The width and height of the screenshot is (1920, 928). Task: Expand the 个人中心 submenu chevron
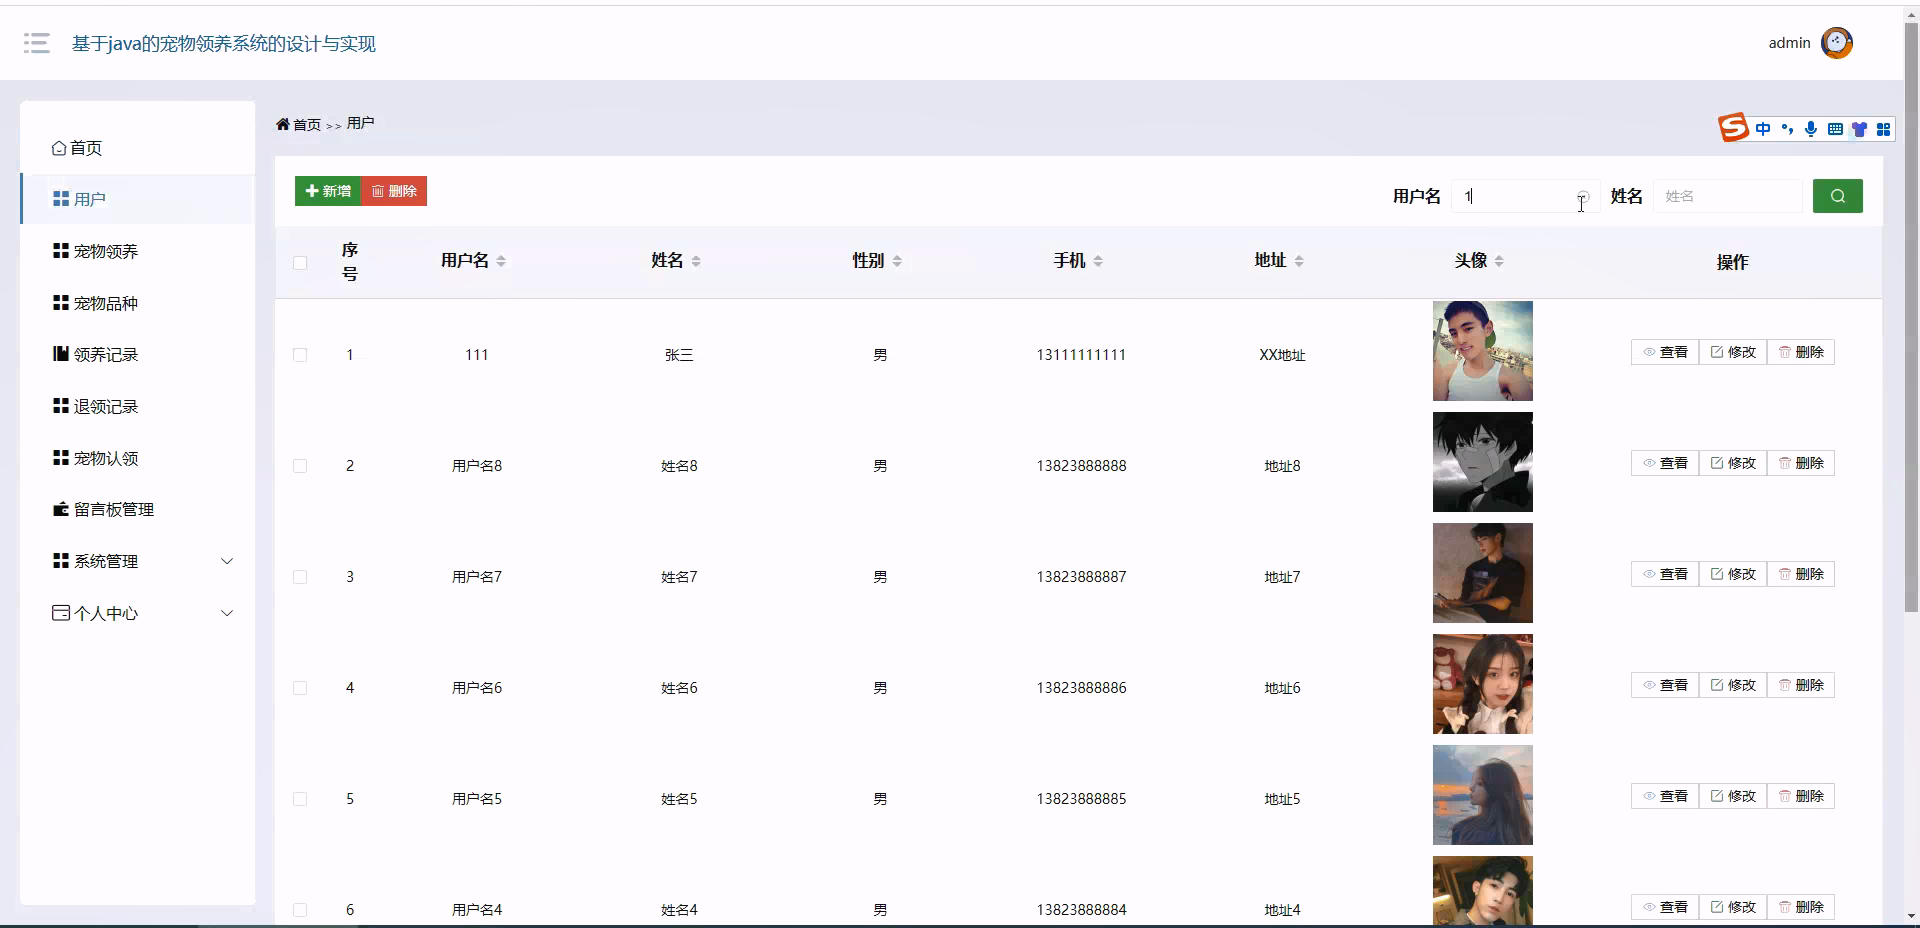227,613
